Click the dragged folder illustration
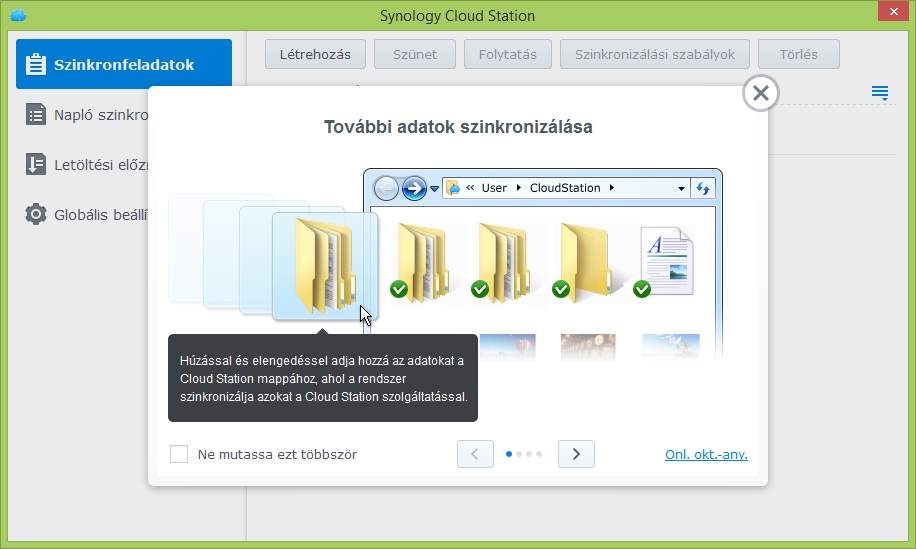This screenshot has height=549, width=916. point(325,266)
